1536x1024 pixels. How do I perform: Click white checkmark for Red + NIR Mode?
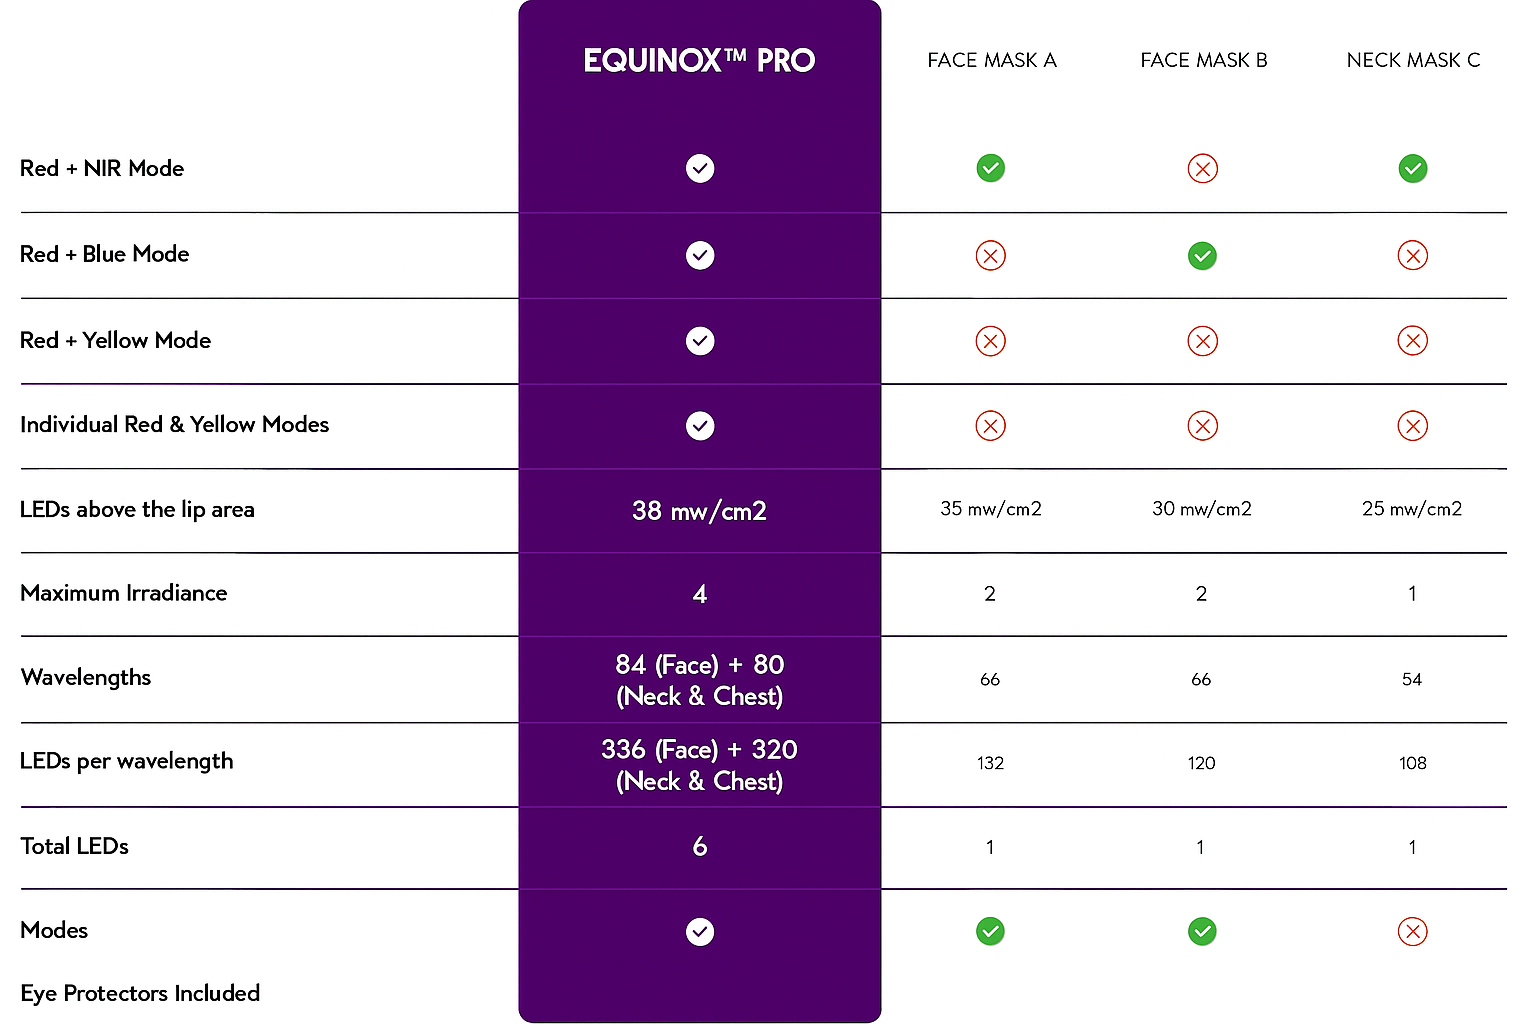click(700, 168)
